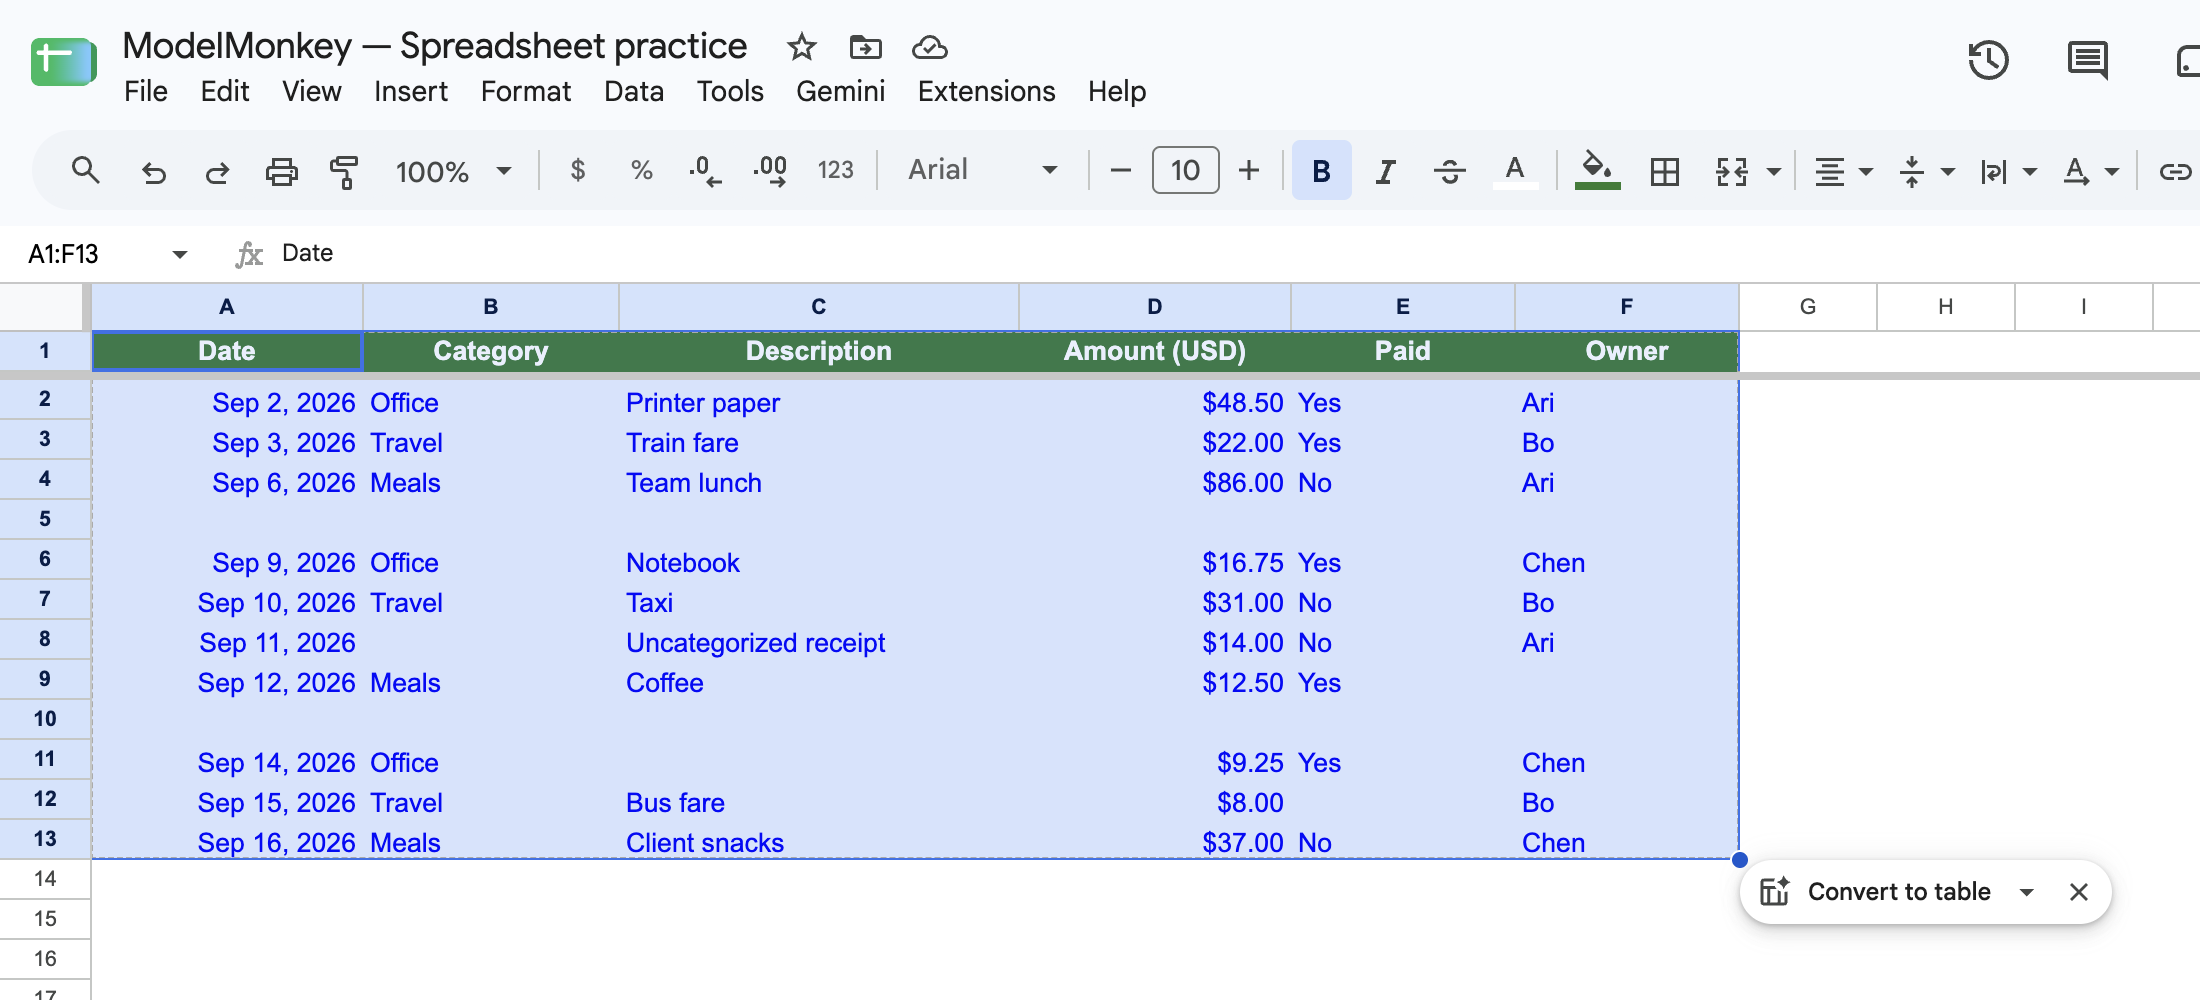Print the spreadsheet with the printer icon
The height and width of the screenshot is (1000, 2200).
(x=281, y=172)
